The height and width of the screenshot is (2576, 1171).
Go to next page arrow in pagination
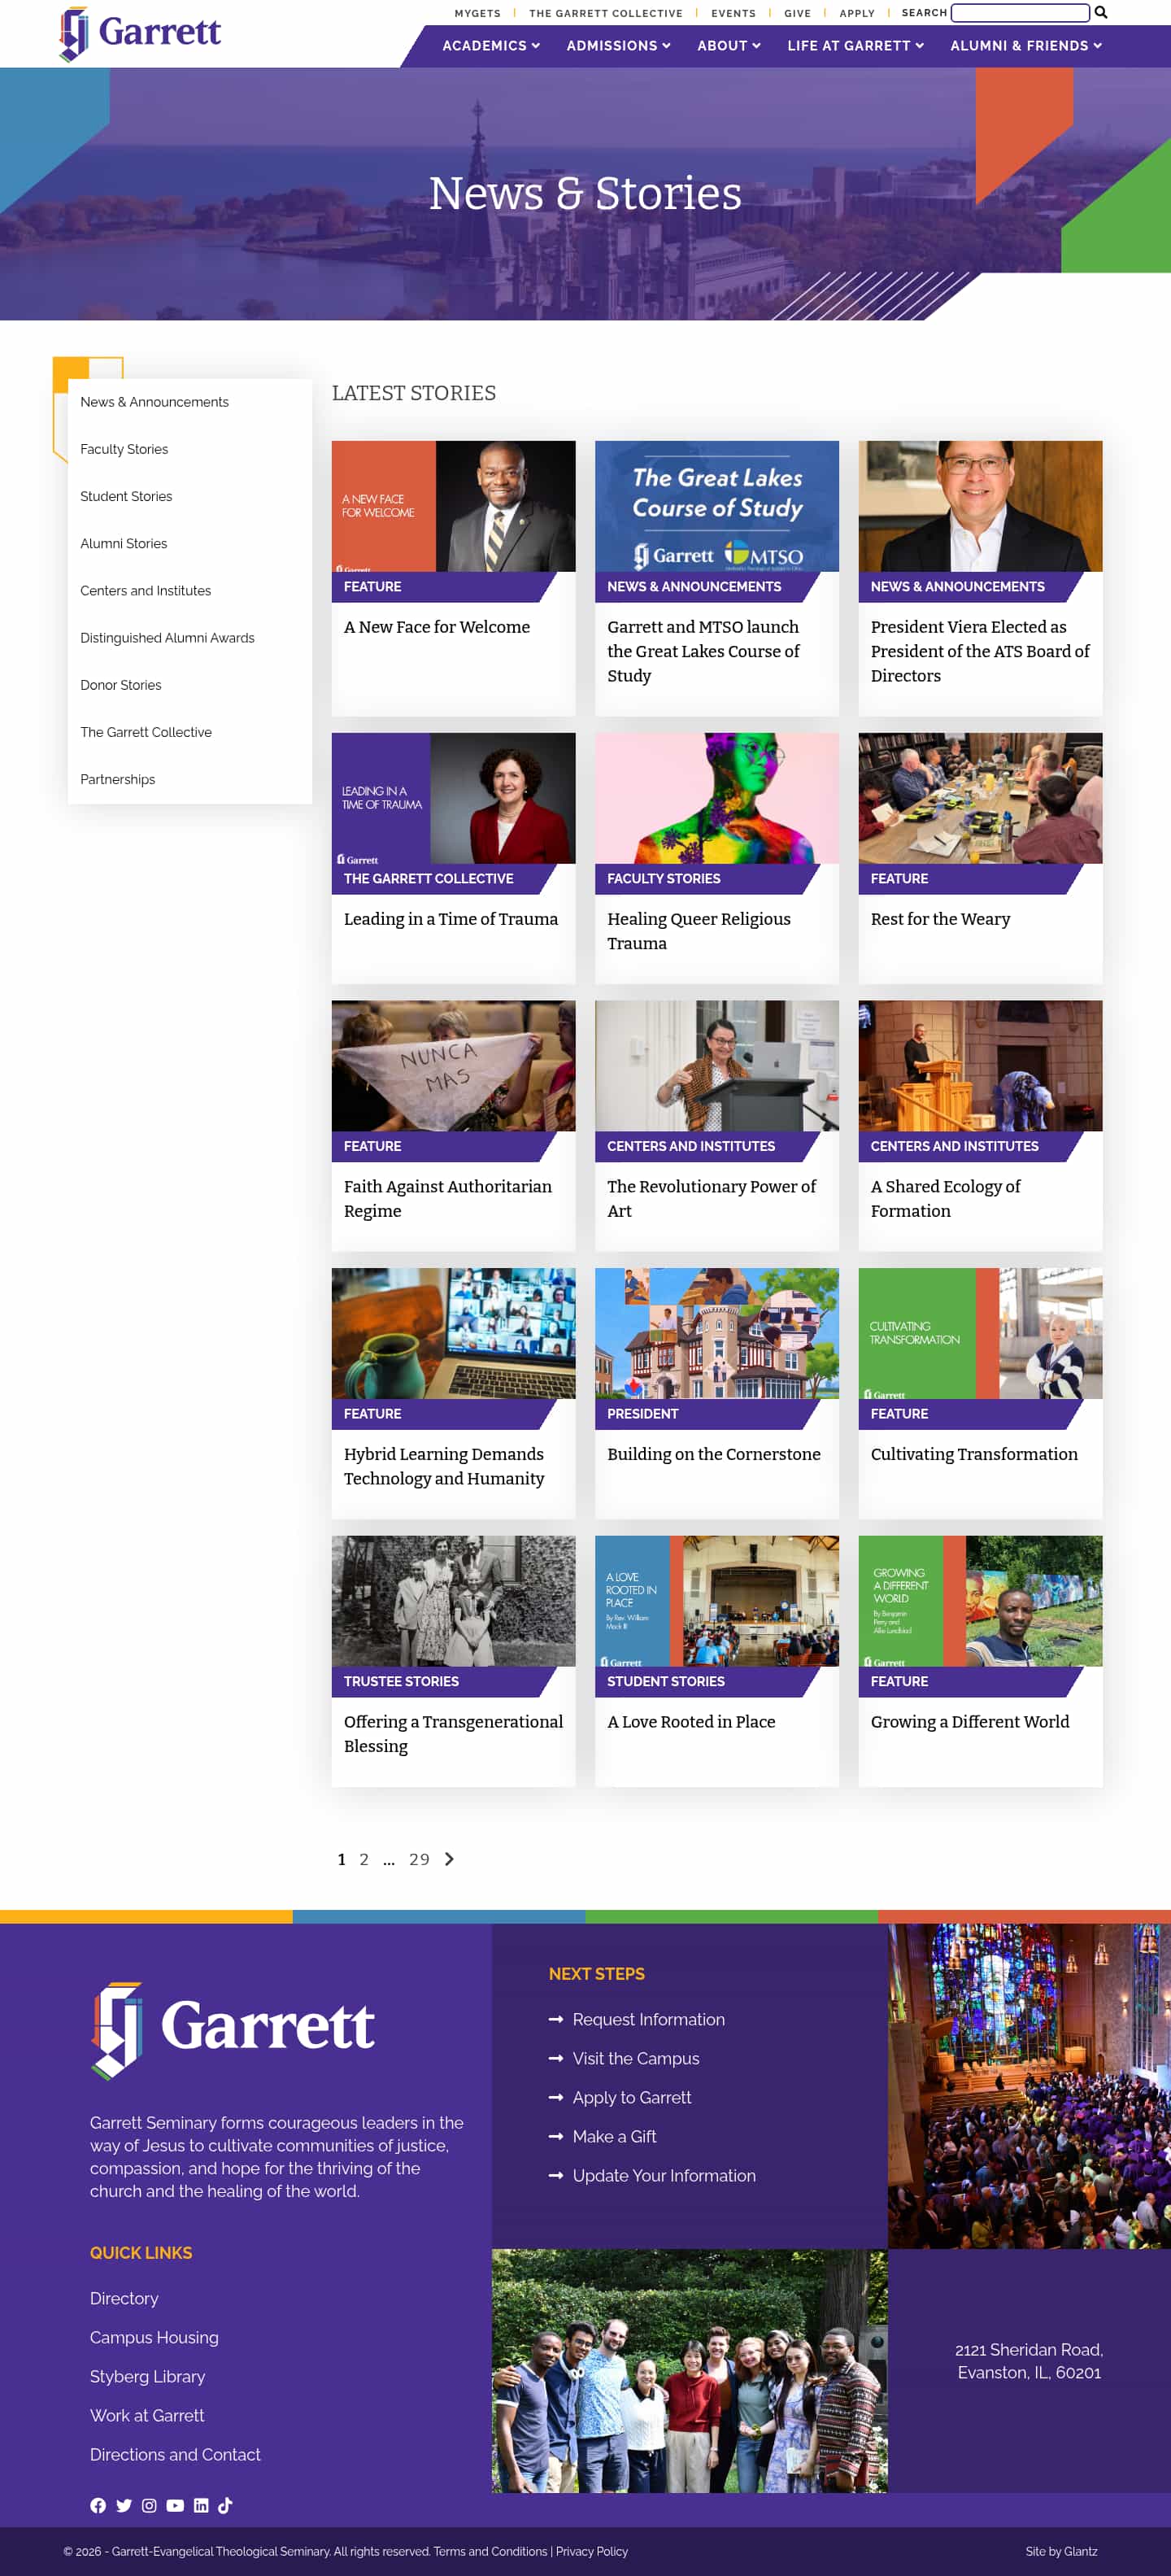[x=449, y=1859]
